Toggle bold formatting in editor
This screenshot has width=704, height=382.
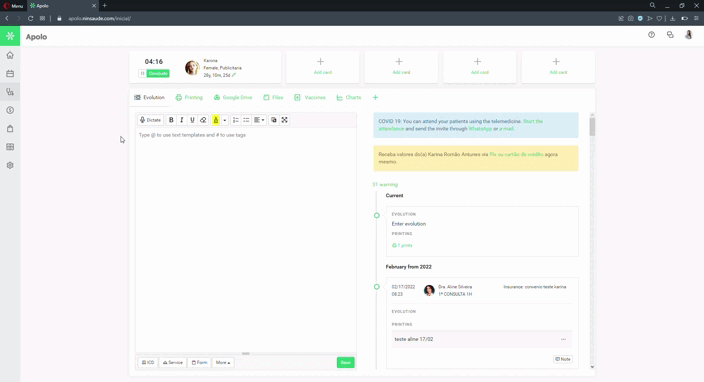tap(171, 120)
